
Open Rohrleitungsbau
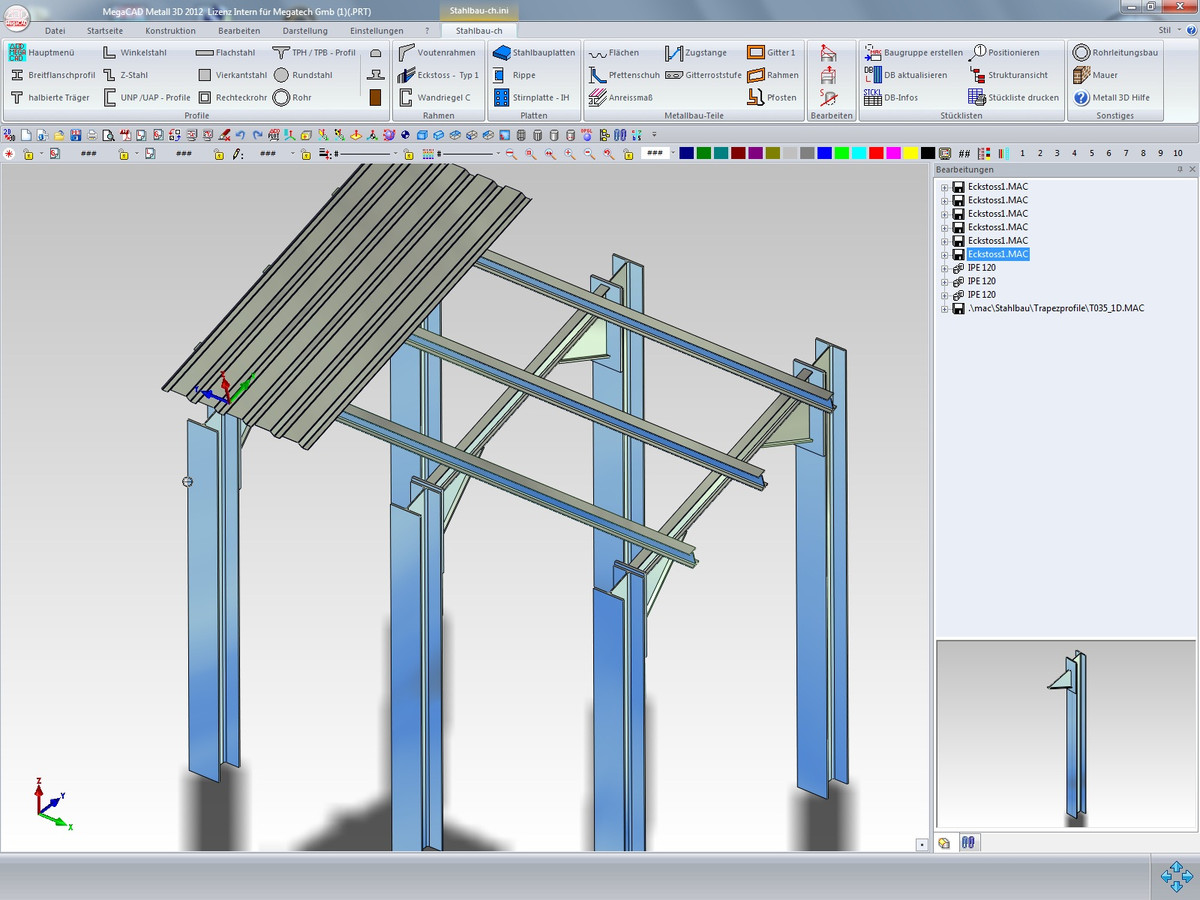(x=1115, y=52)
